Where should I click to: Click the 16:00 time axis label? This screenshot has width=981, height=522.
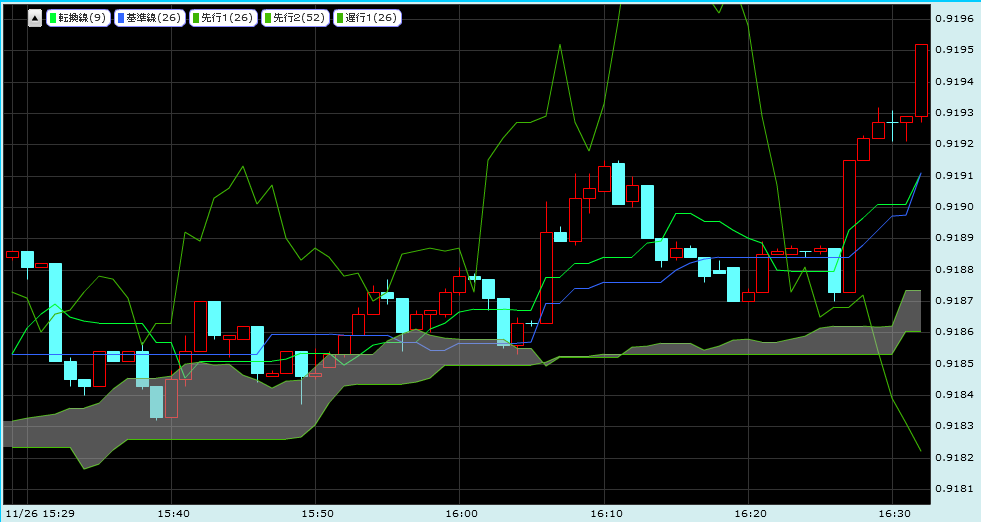point(462,514)
